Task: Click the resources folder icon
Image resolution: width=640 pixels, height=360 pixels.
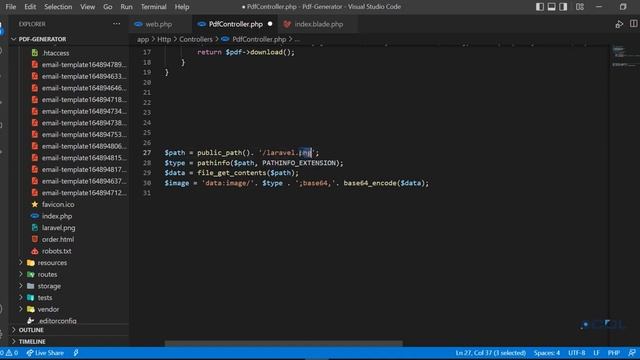Action: point(31,262)
